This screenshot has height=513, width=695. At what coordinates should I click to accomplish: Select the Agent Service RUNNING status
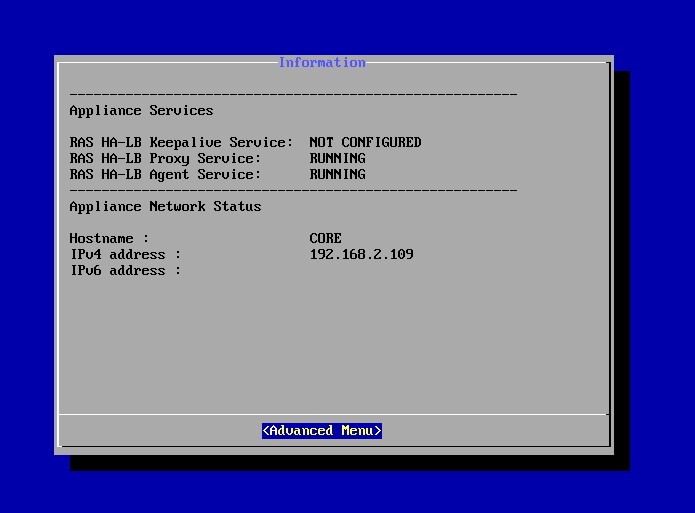coord(337,174)
